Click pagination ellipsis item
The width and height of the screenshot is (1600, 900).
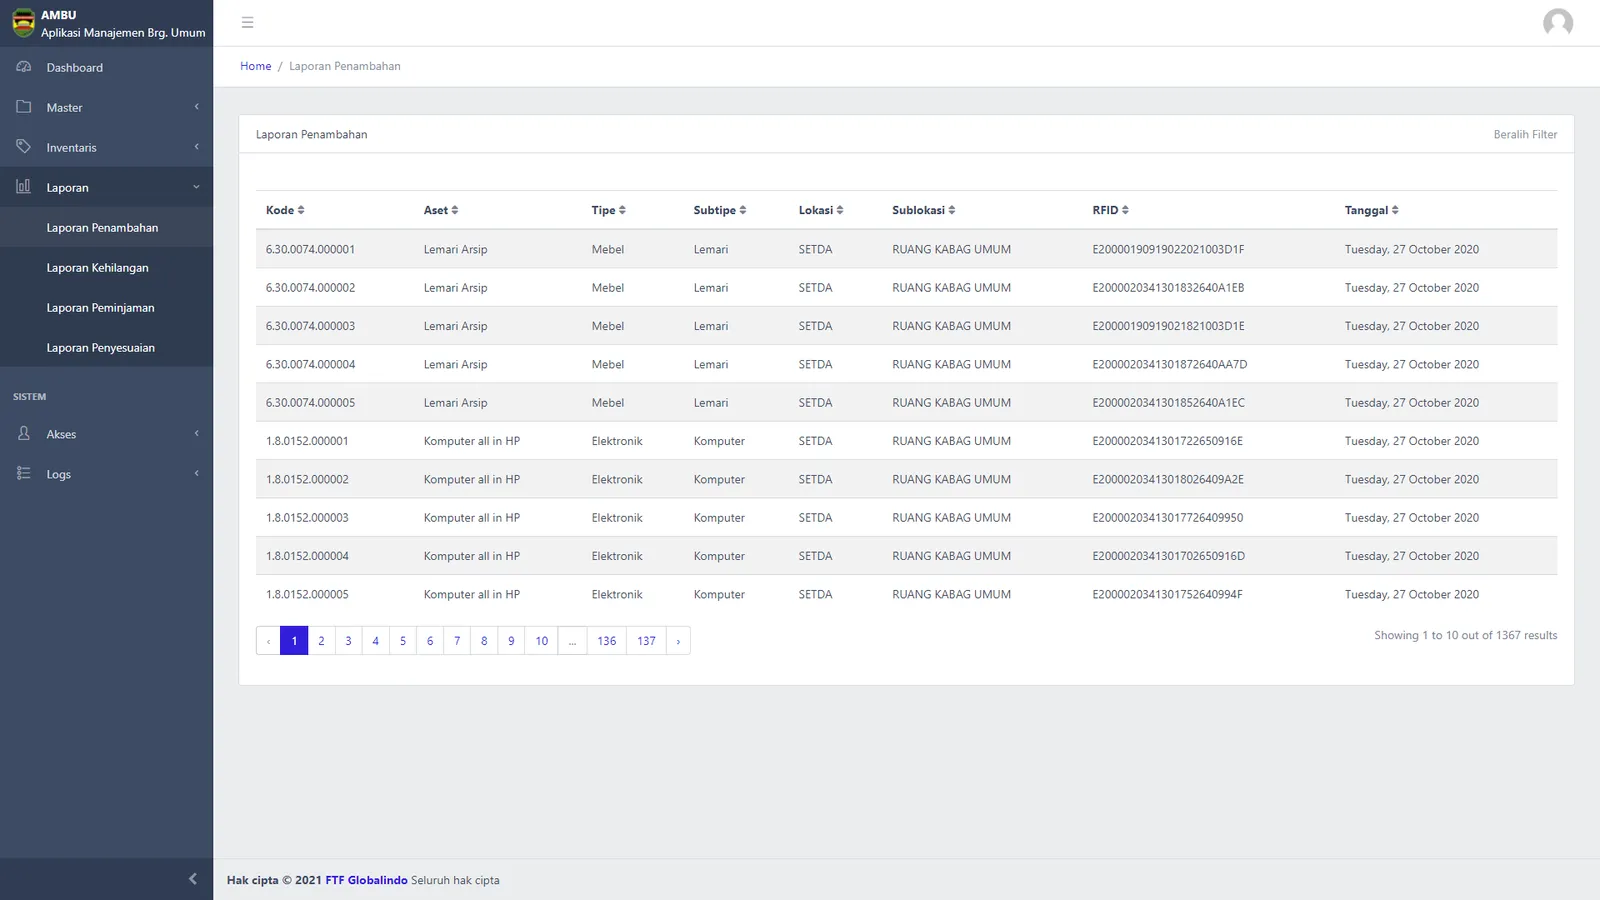572,641
